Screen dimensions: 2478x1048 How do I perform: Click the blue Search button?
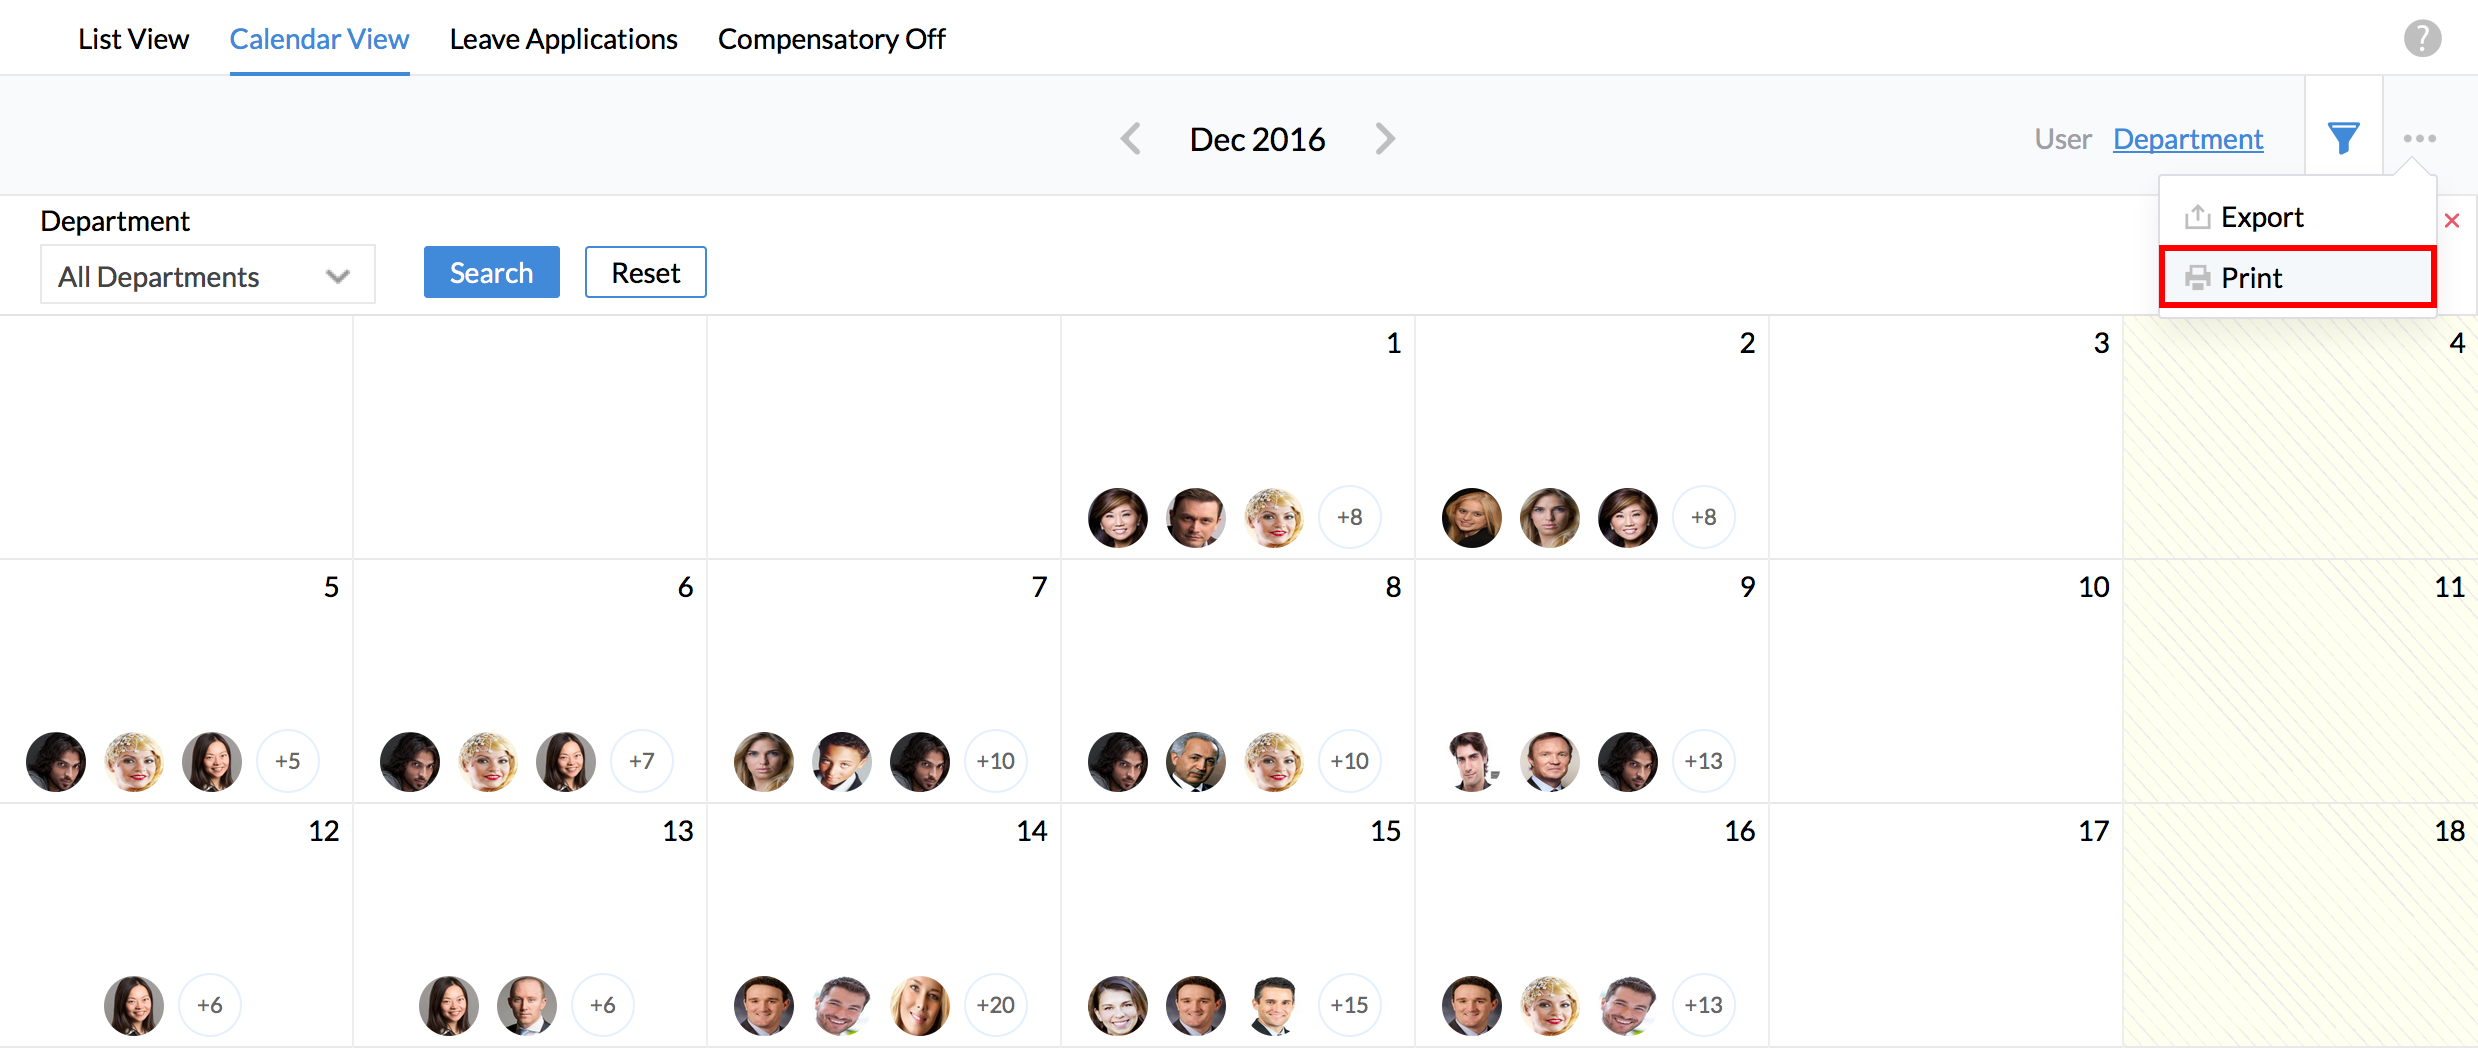click(x=491, y=273)
